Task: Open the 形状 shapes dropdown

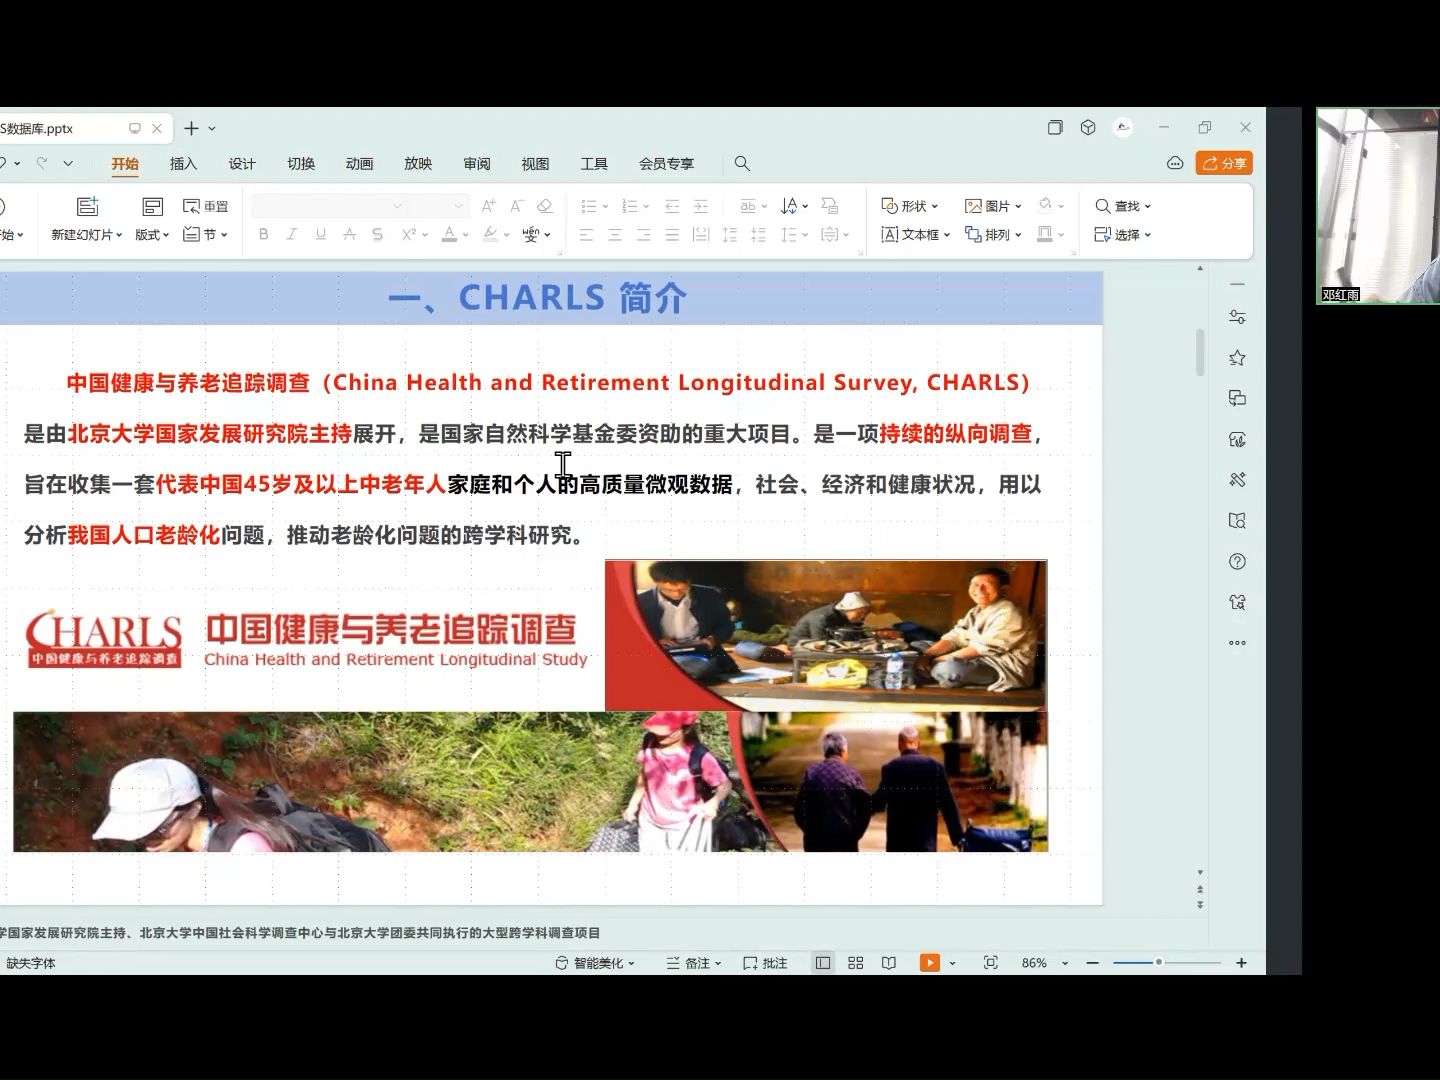Action: pos(910,206)
